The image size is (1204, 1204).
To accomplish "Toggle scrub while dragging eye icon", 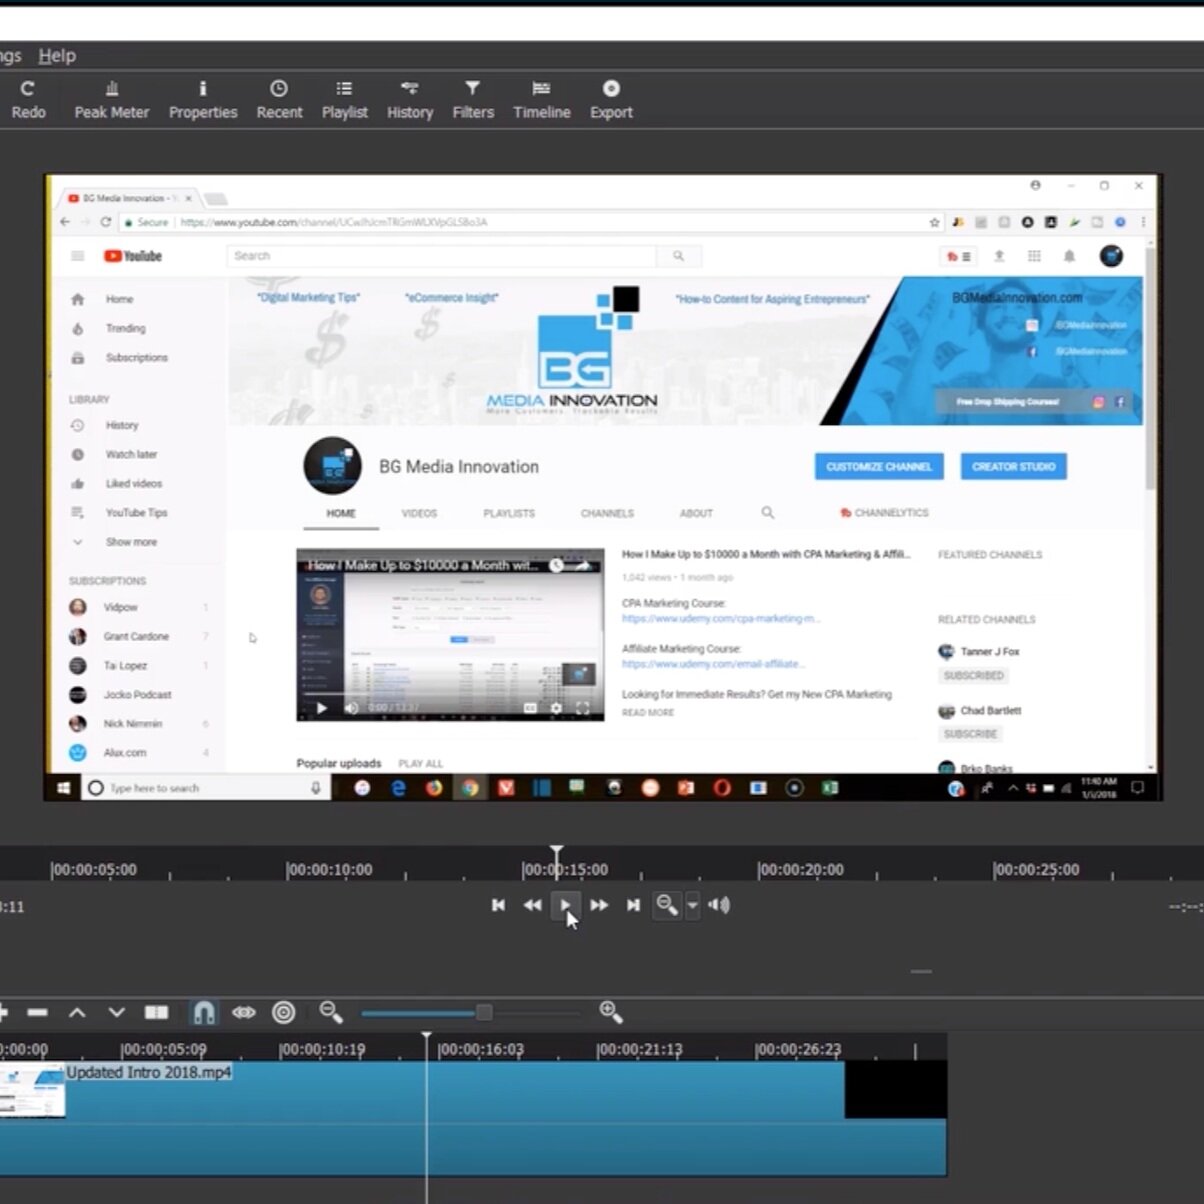I will click(243, 1013).
